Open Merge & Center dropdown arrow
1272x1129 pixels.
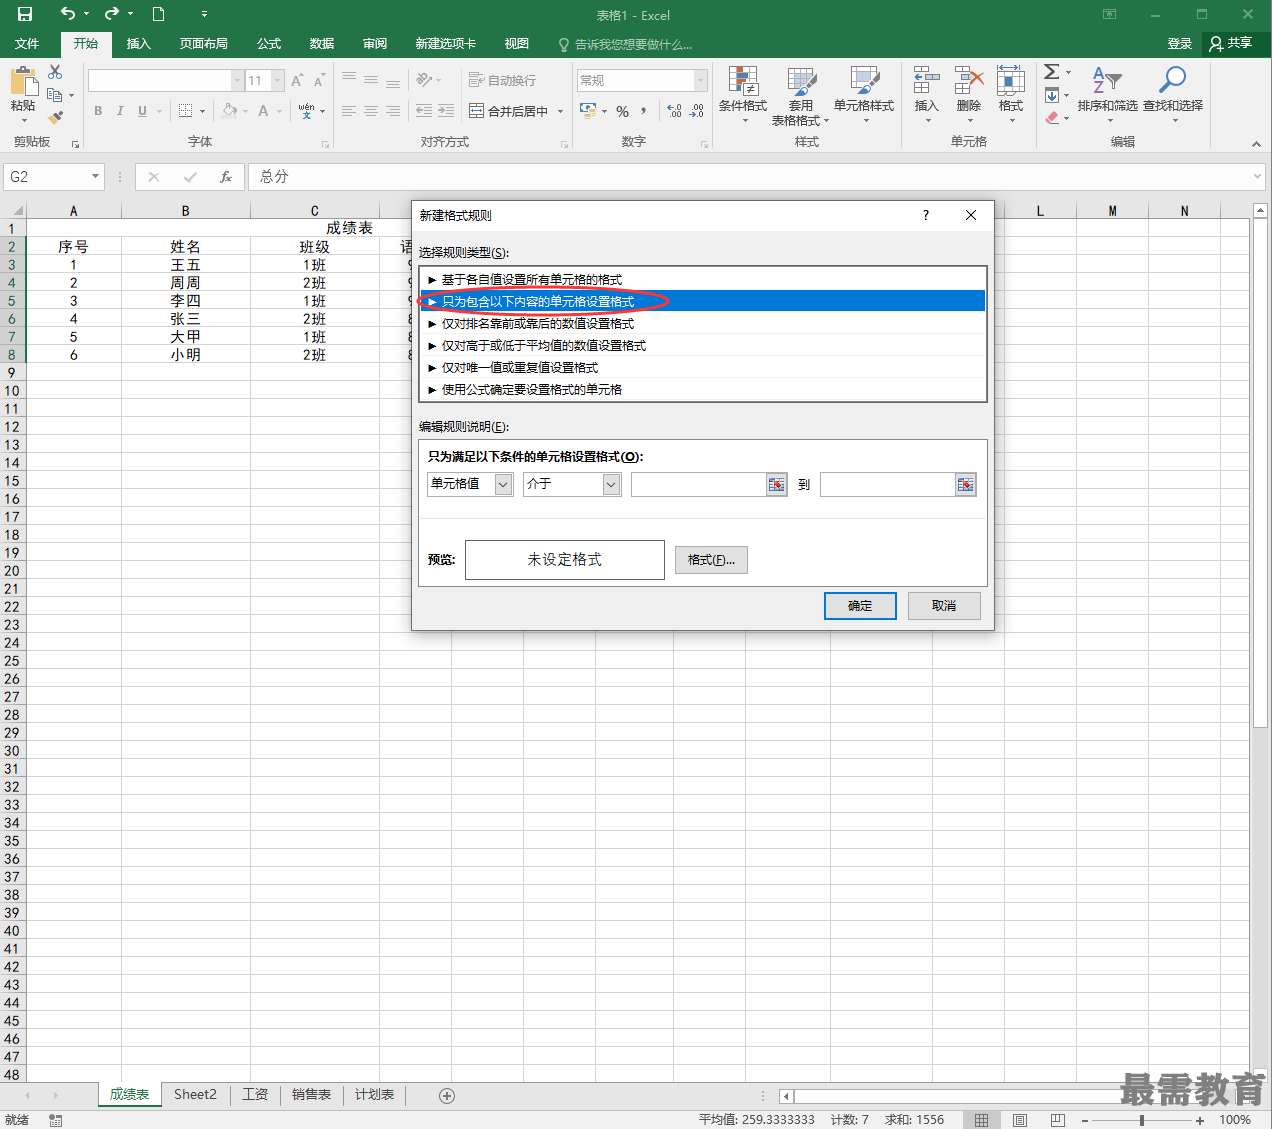click(x=560, y=111)
